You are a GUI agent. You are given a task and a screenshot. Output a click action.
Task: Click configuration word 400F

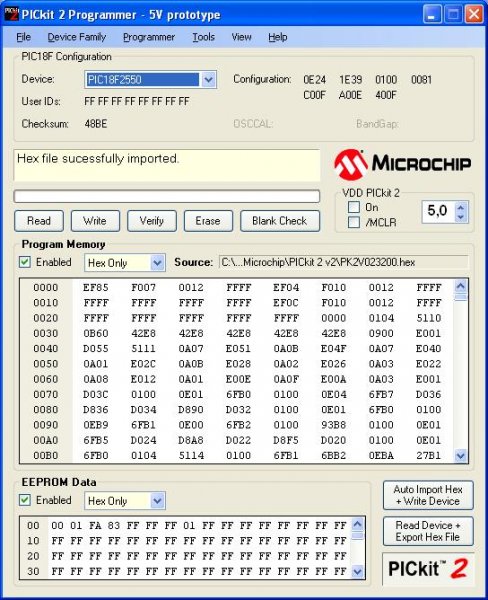point(386,95)
